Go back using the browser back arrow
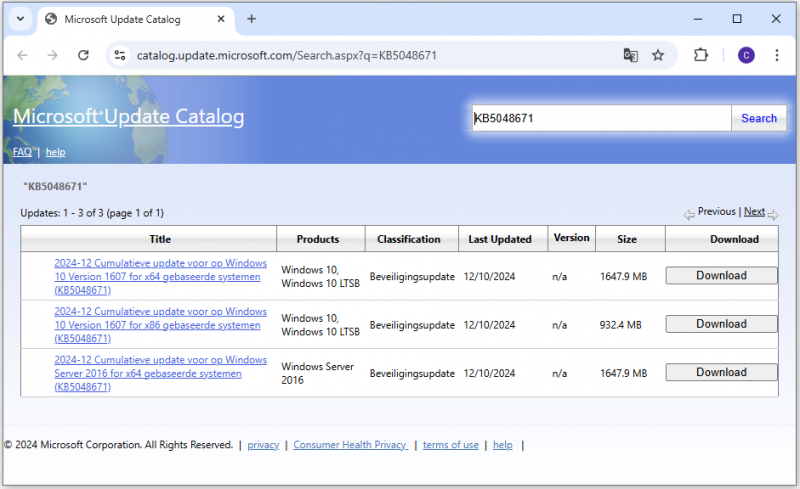800x489 pixels. click(22, 55)
